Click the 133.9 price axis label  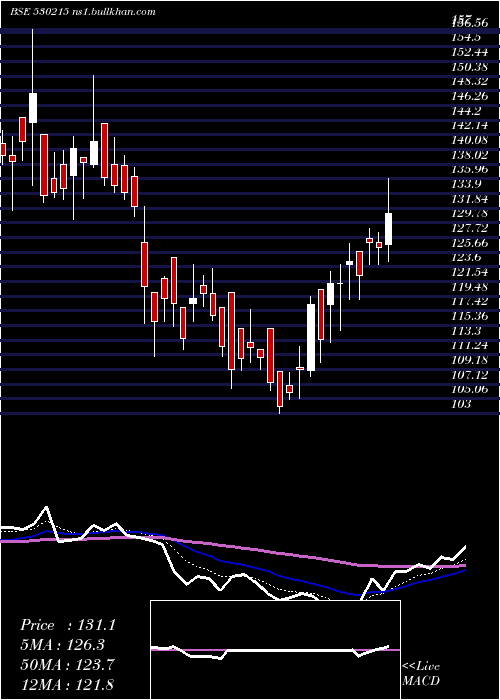coord(466,184)
